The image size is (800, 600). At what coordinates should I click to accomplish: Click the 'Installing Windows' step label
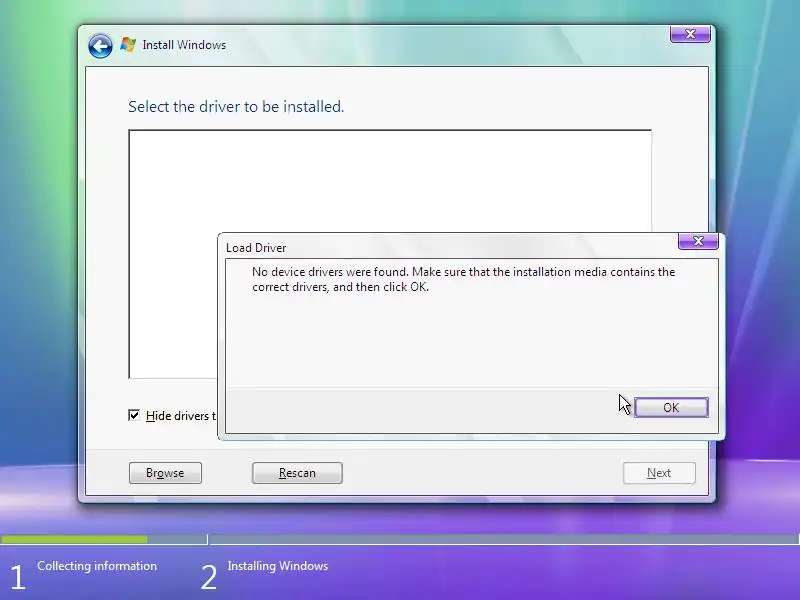coord(278,566)
